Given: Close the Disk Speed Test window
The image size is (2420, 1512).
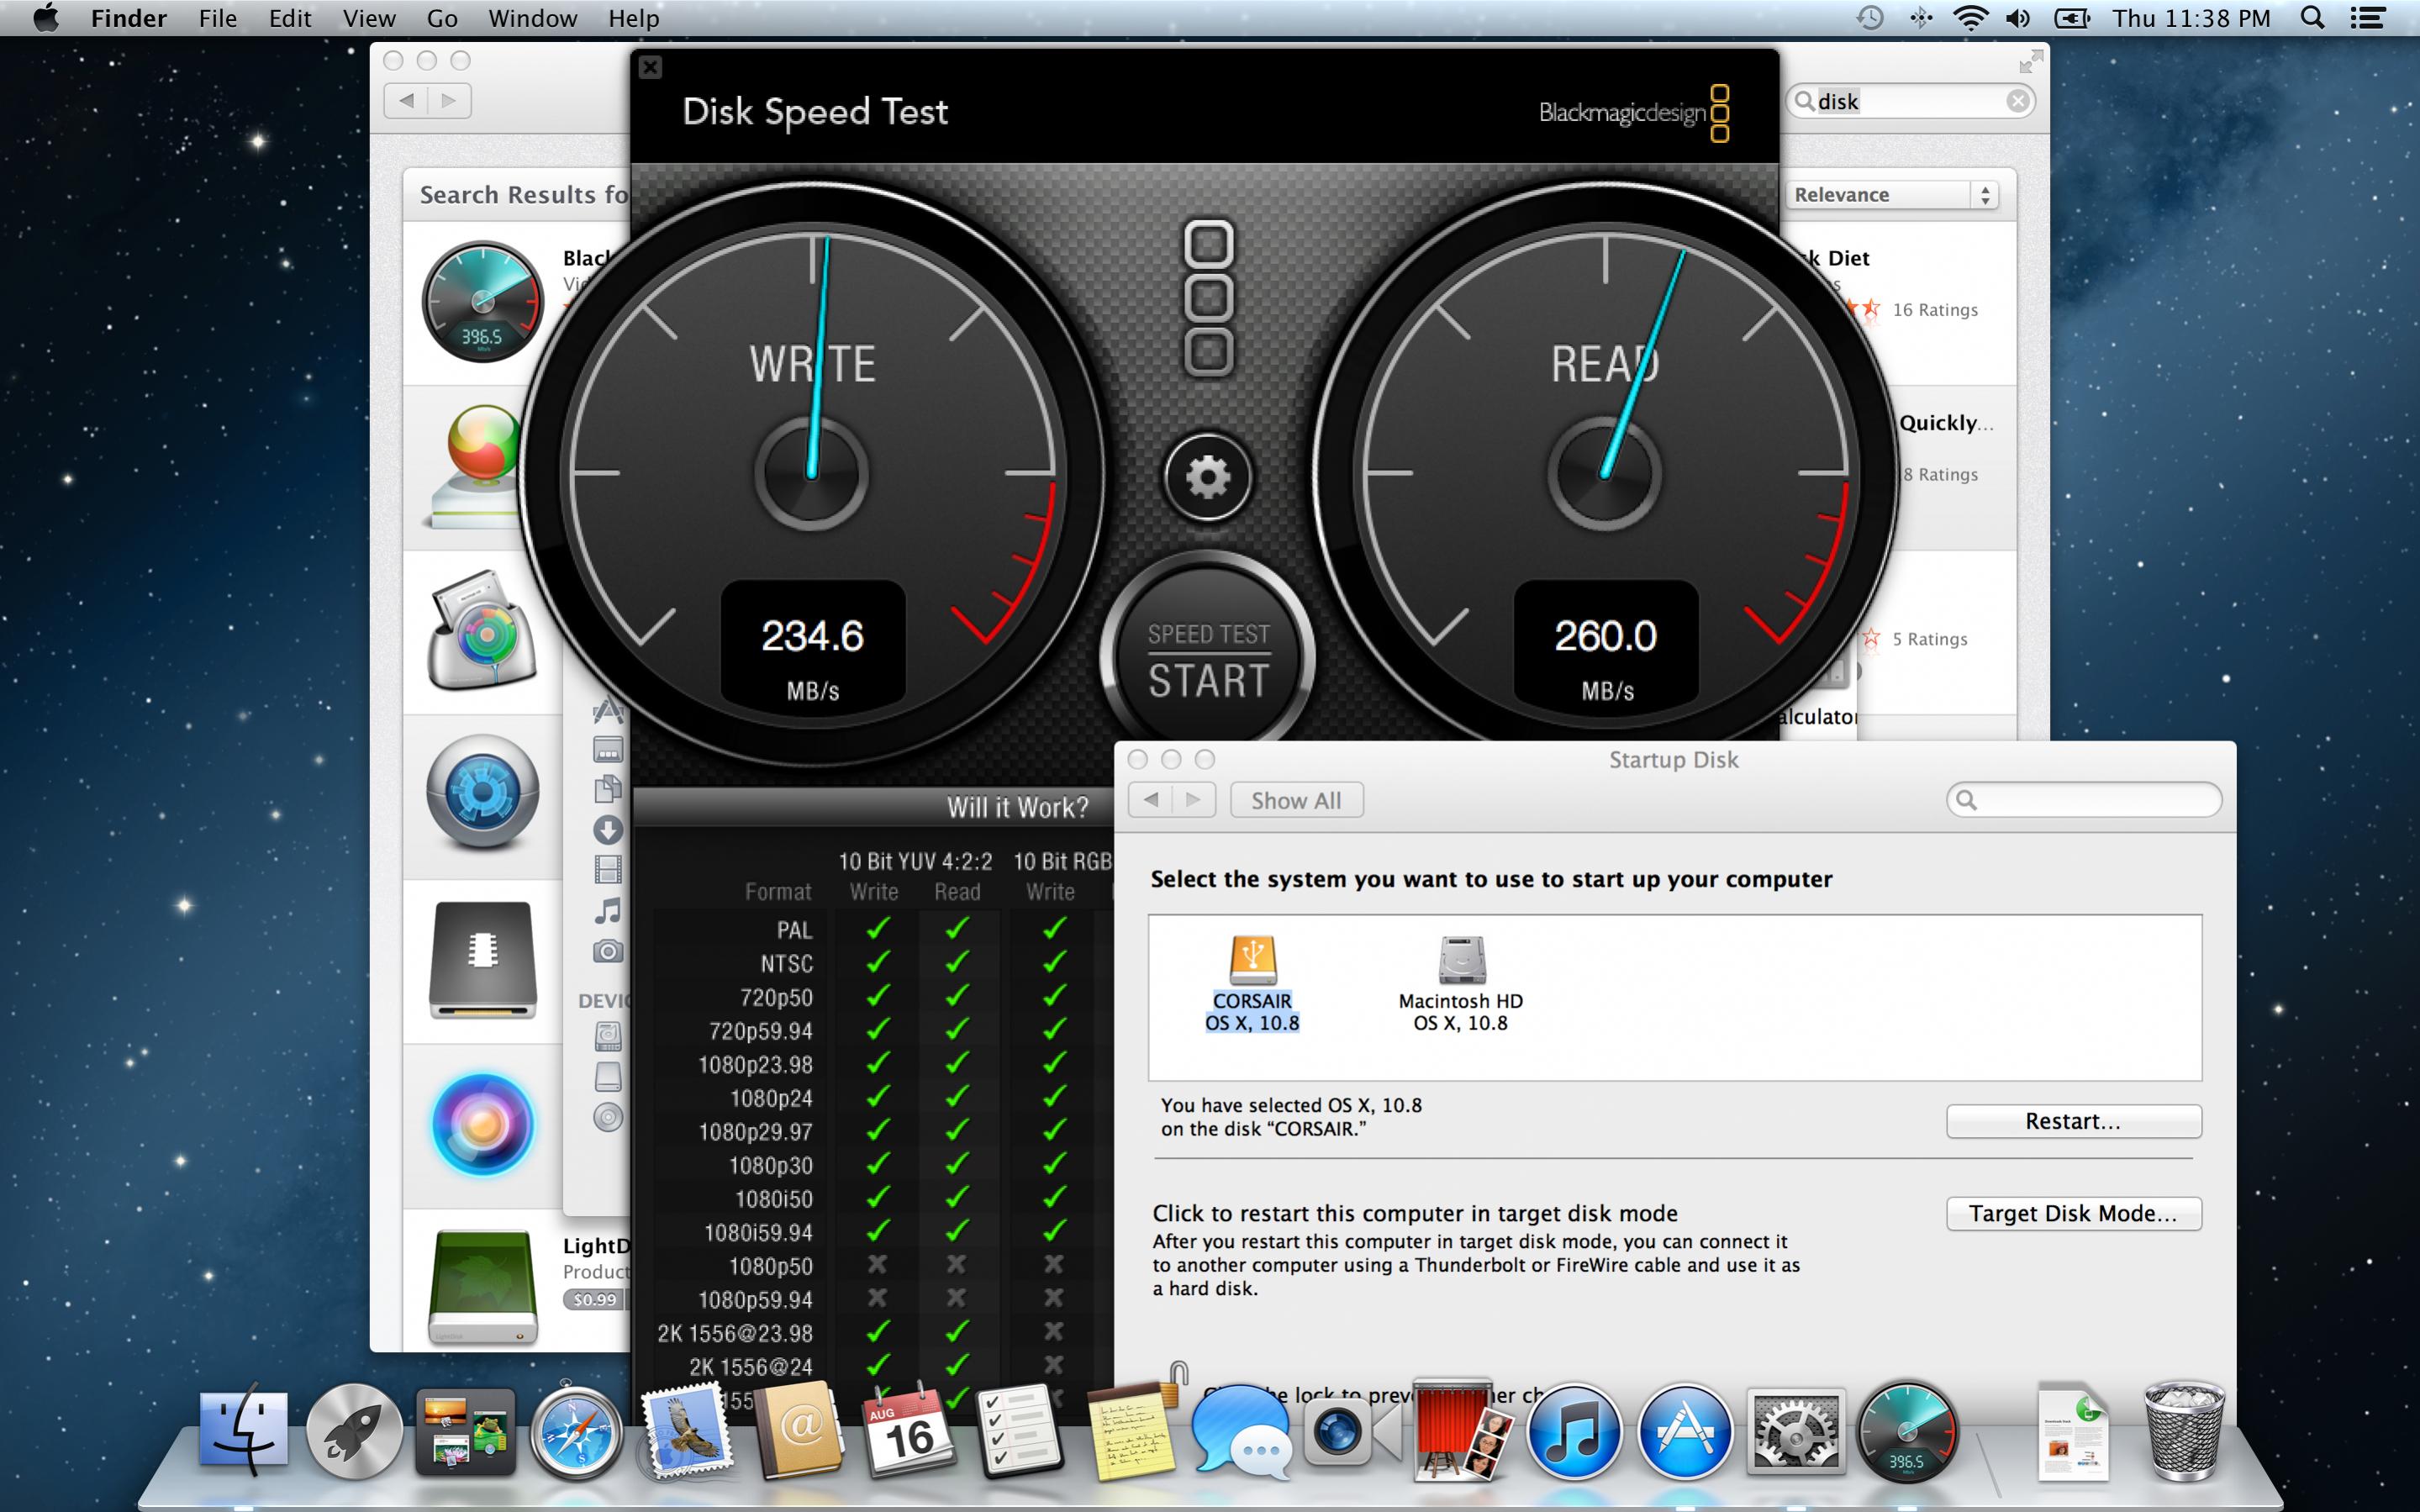Looking at the screenshot, I should [x=650, y=67].
